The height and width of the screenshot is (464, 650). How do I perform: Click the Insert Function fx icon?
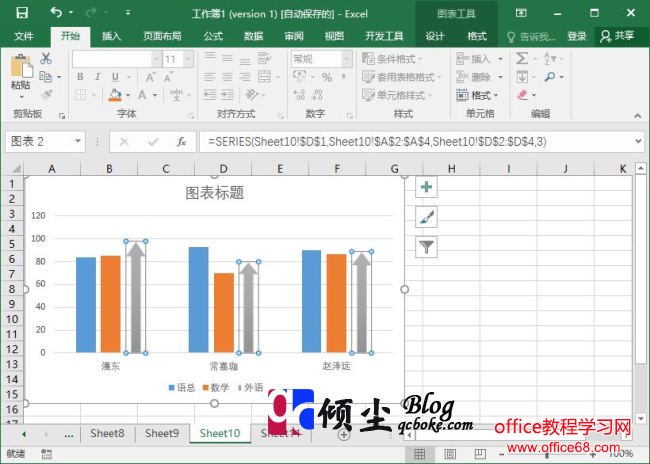click(x=181, y=142)
